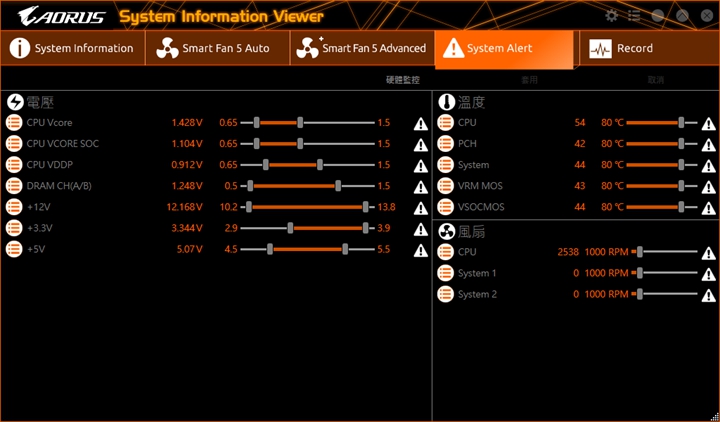The image size is (720, 422).
Task: Click list icon beside VRM MOS
Action: 445,186
